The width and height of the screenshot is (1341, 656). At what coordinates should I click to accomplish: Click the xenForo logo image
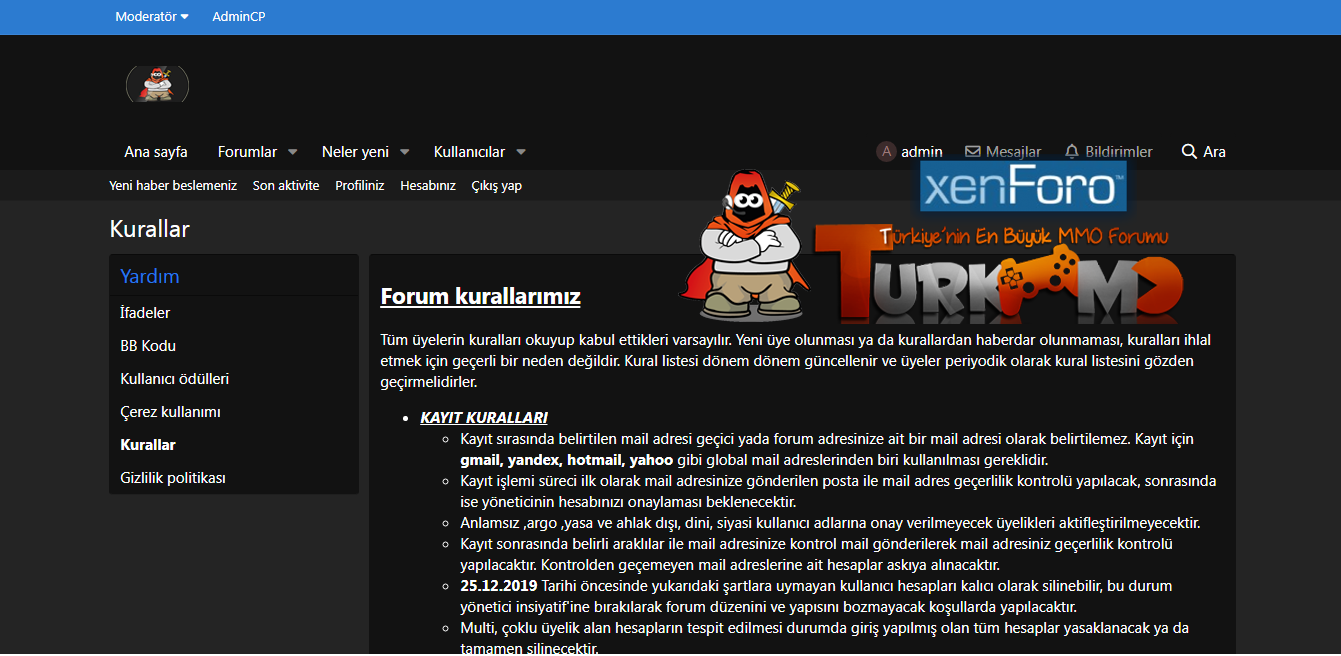[x=1023, y=187]
